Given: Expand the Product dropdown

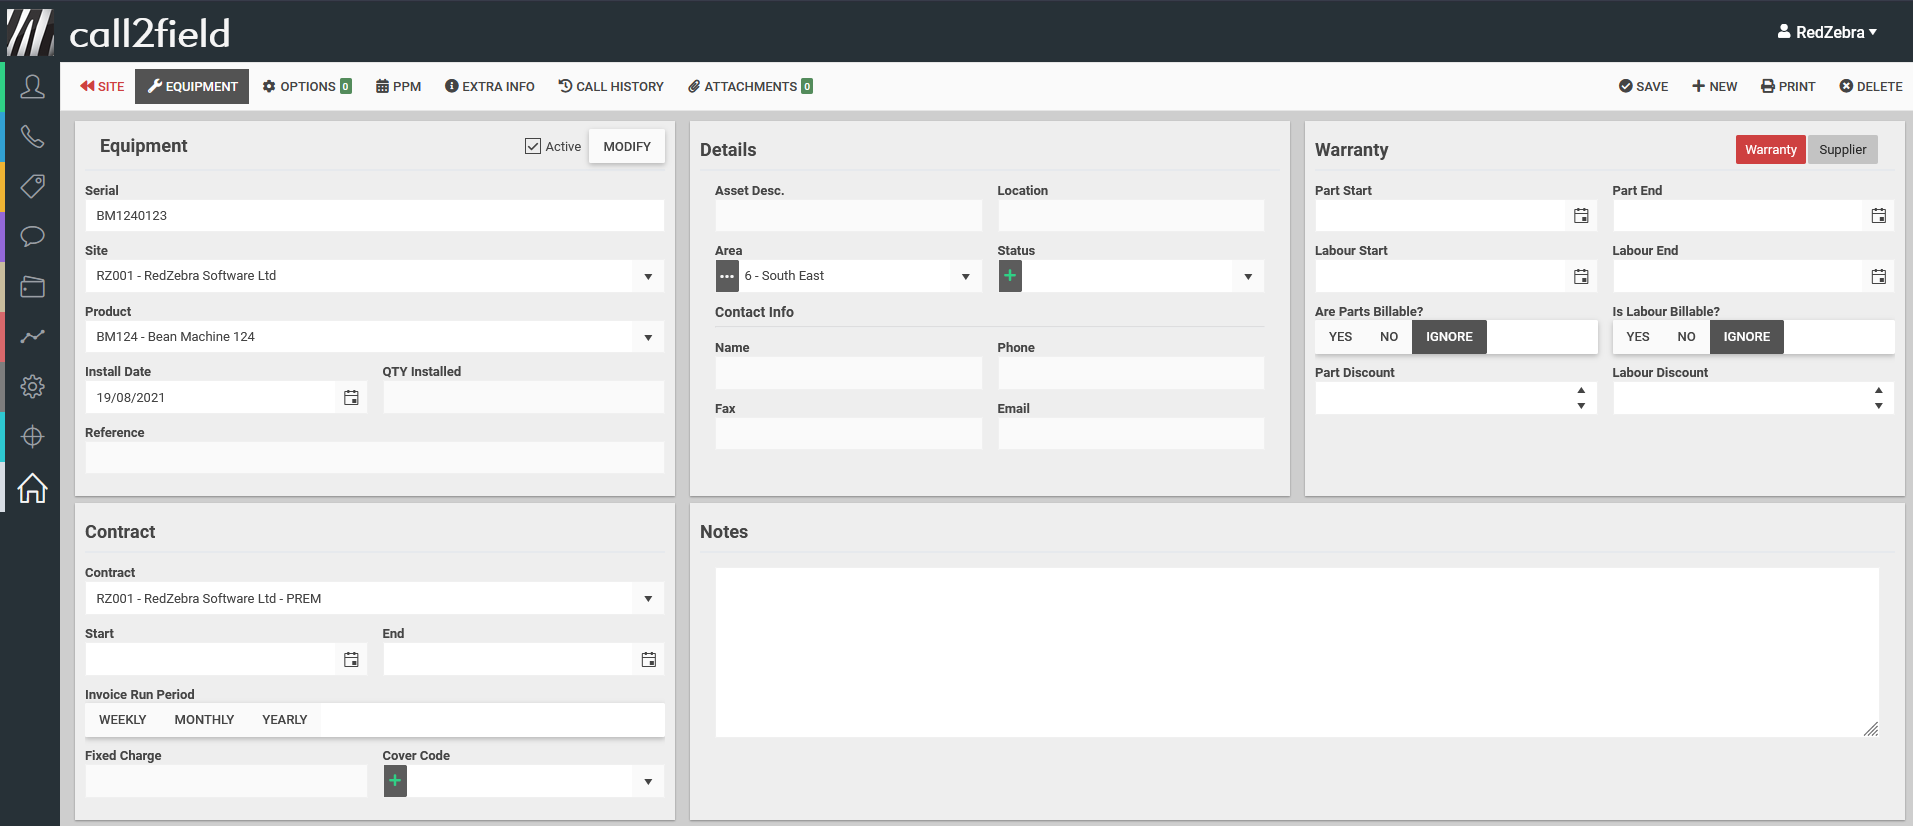Looking at the screenshot, I should [648, 338].
